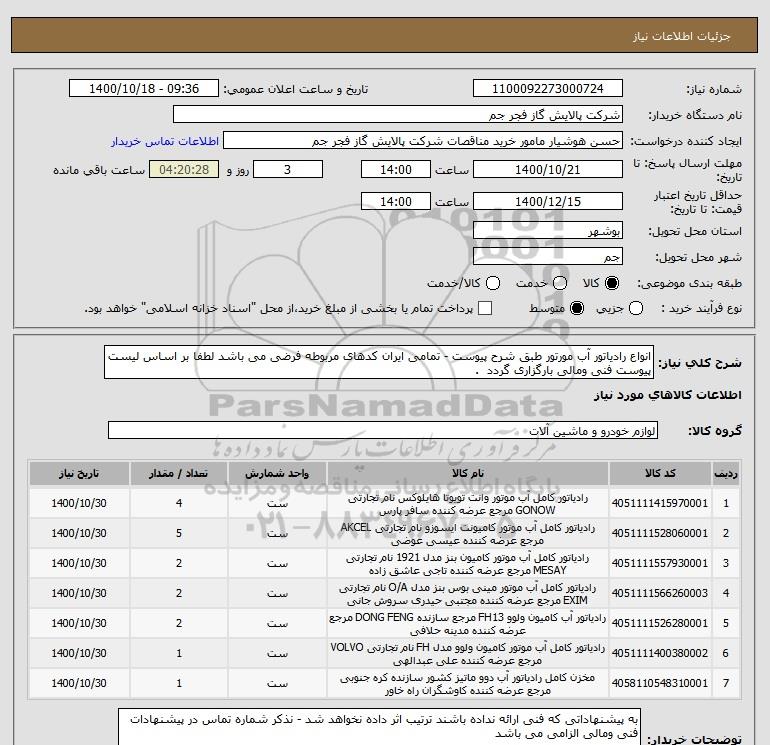Click the واحد شمارش column header

point(277,473)
